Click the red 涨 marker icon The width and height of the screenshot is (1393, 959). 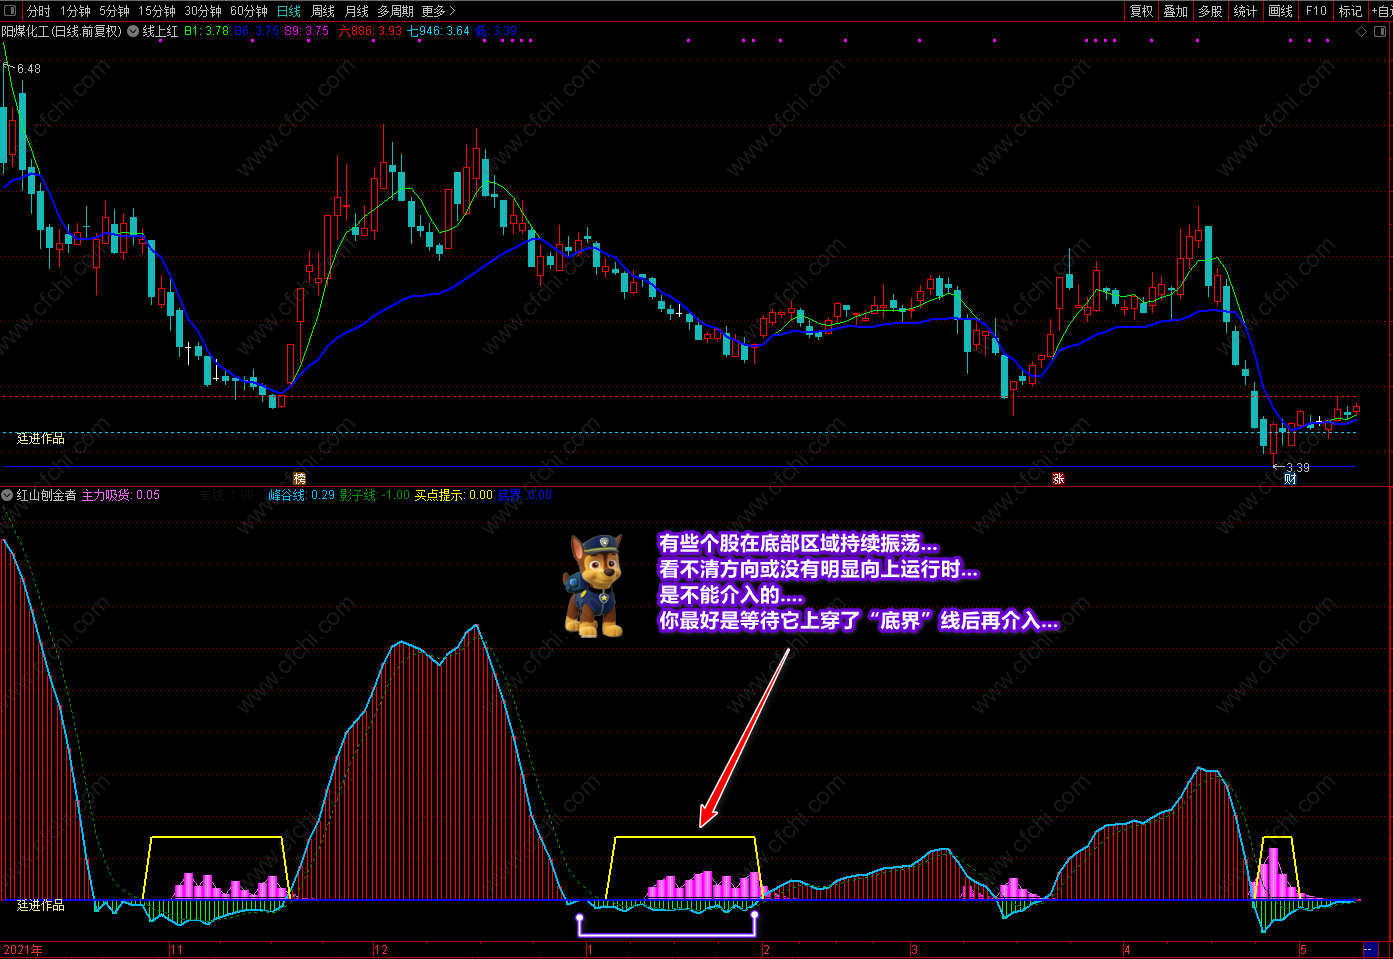point(1058,479)
